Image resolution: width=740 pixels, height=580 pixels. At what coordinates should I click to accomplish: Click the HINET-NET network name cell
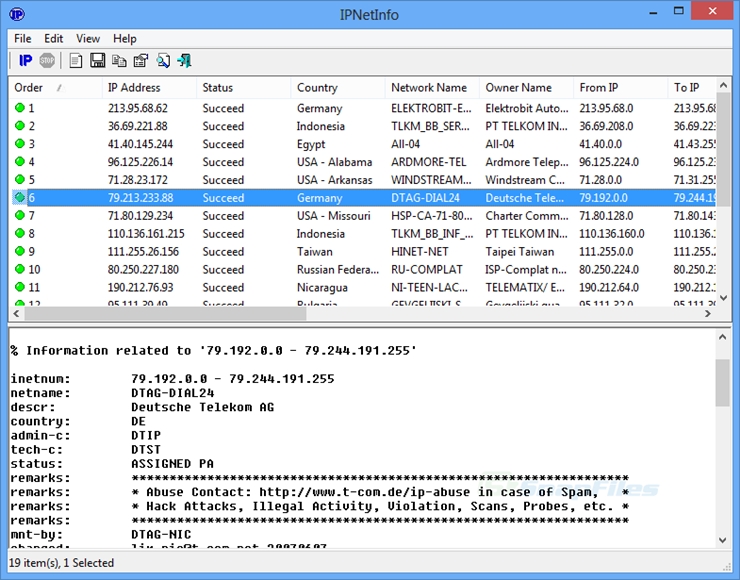420,252
